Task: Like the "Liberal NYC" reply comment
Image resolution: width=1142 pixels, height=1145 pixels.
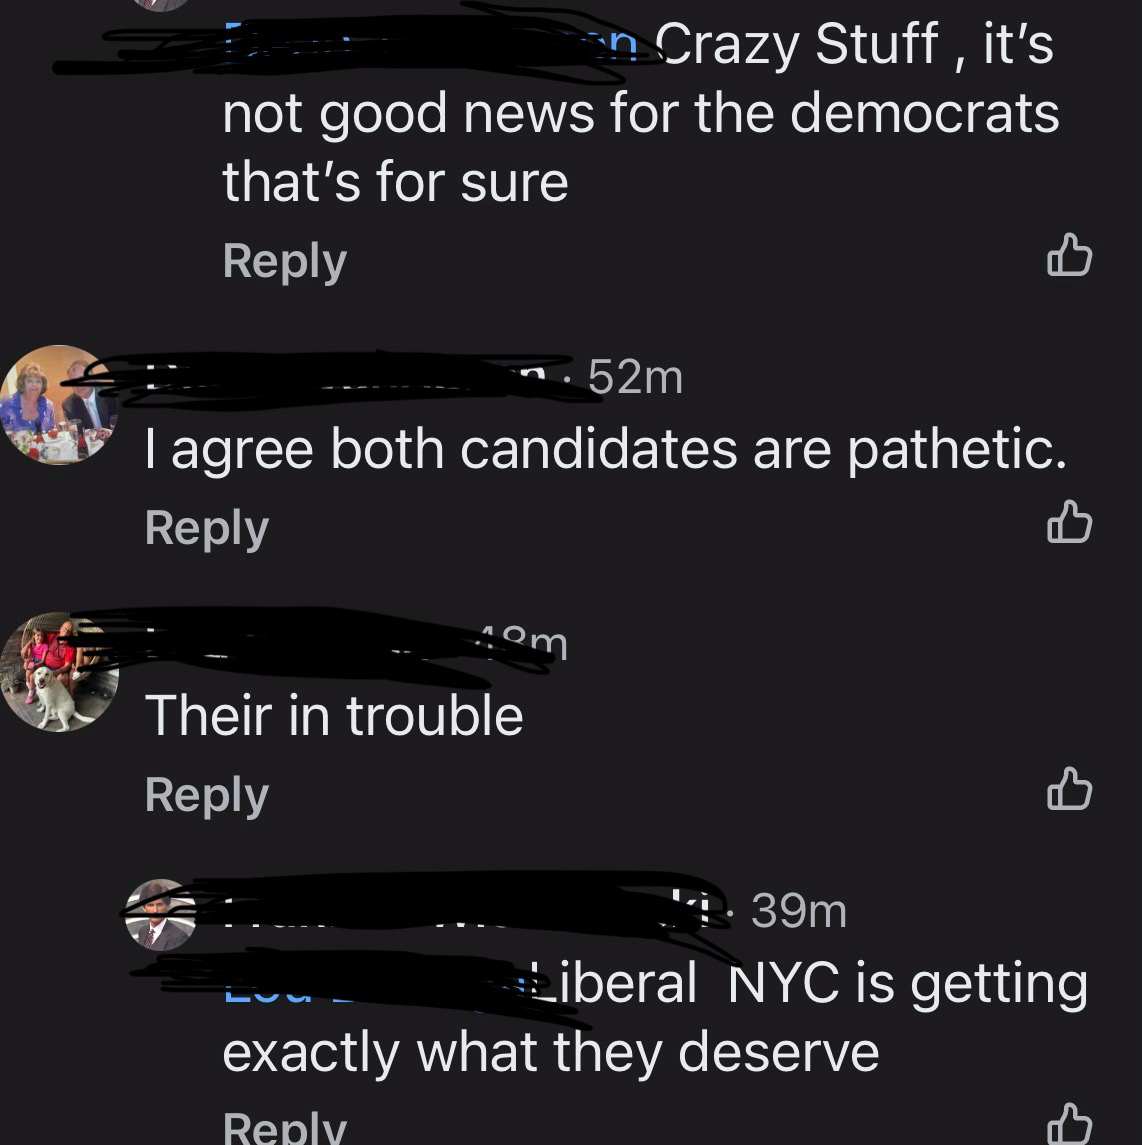Action: coord(1069,1125)
